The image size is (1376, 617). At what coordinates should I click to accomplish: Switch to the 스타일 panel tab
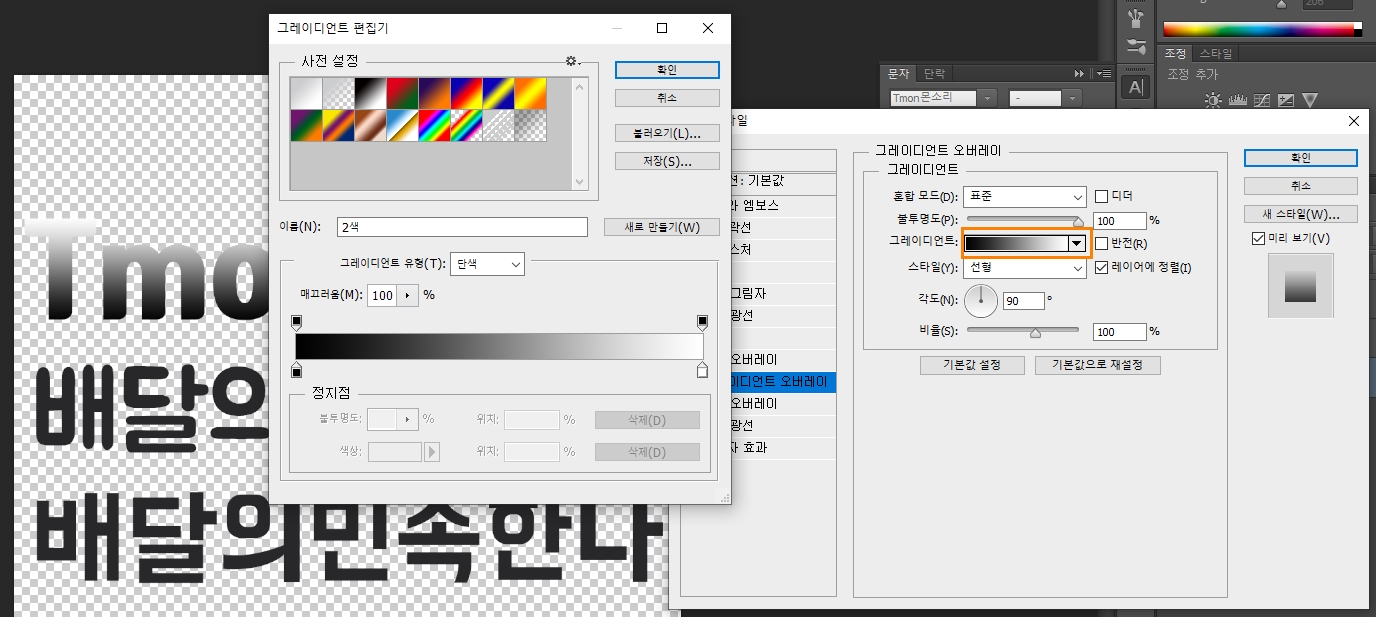click(x=1215, y=53)
